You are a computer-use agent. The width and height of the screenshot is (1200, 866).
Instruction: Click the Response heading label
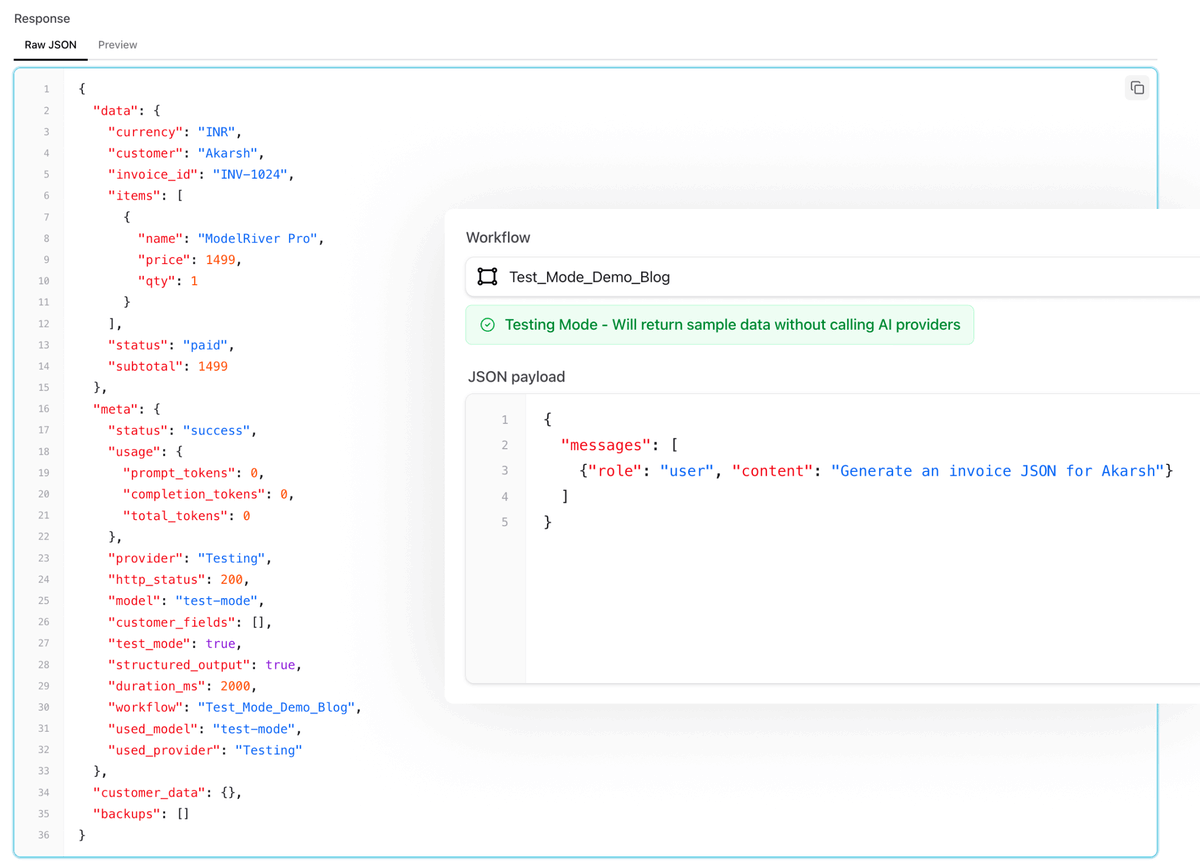coord(42,18)
